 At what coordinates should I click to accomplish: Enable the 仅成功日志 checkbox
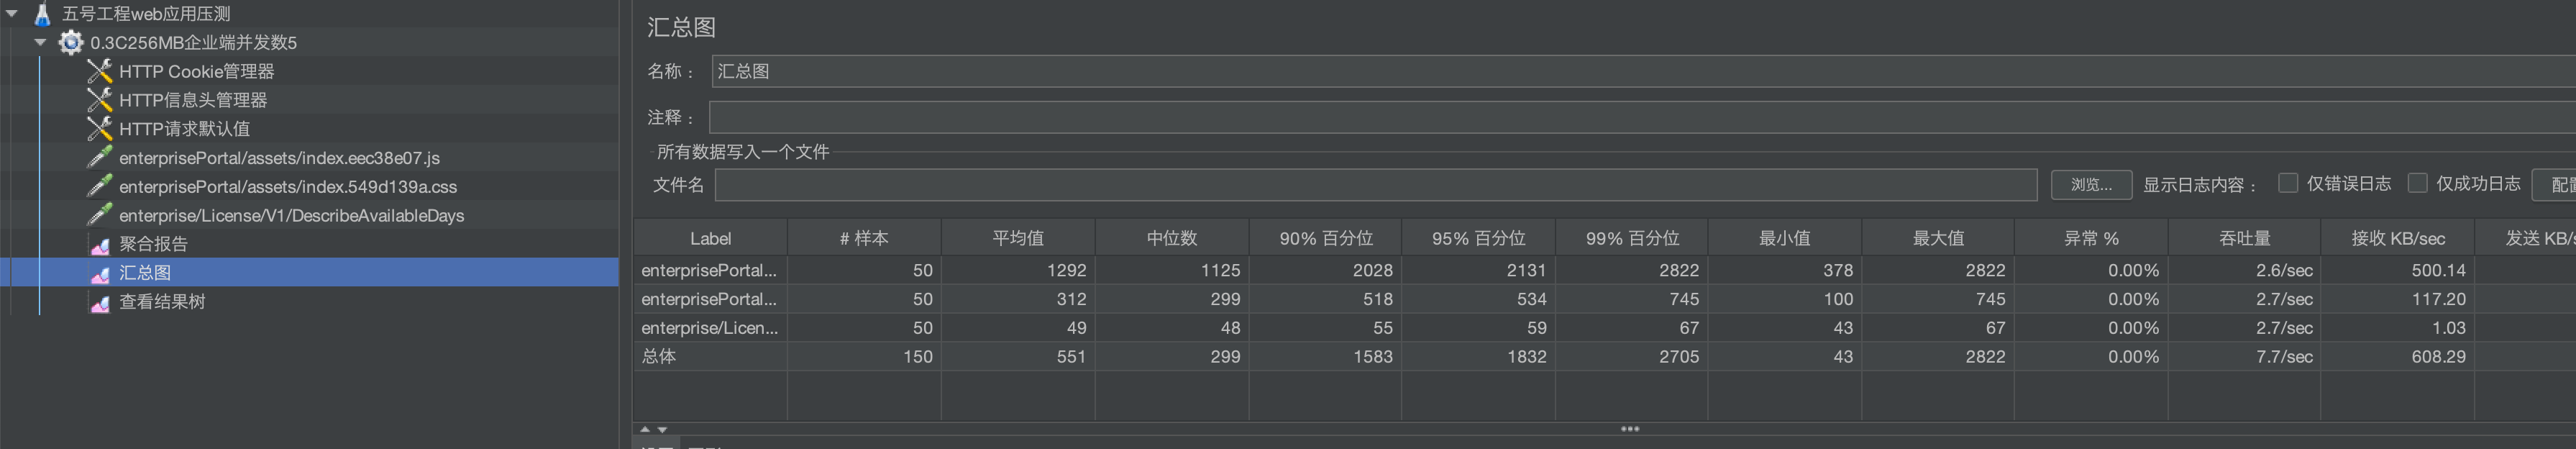pos(2419,182)
